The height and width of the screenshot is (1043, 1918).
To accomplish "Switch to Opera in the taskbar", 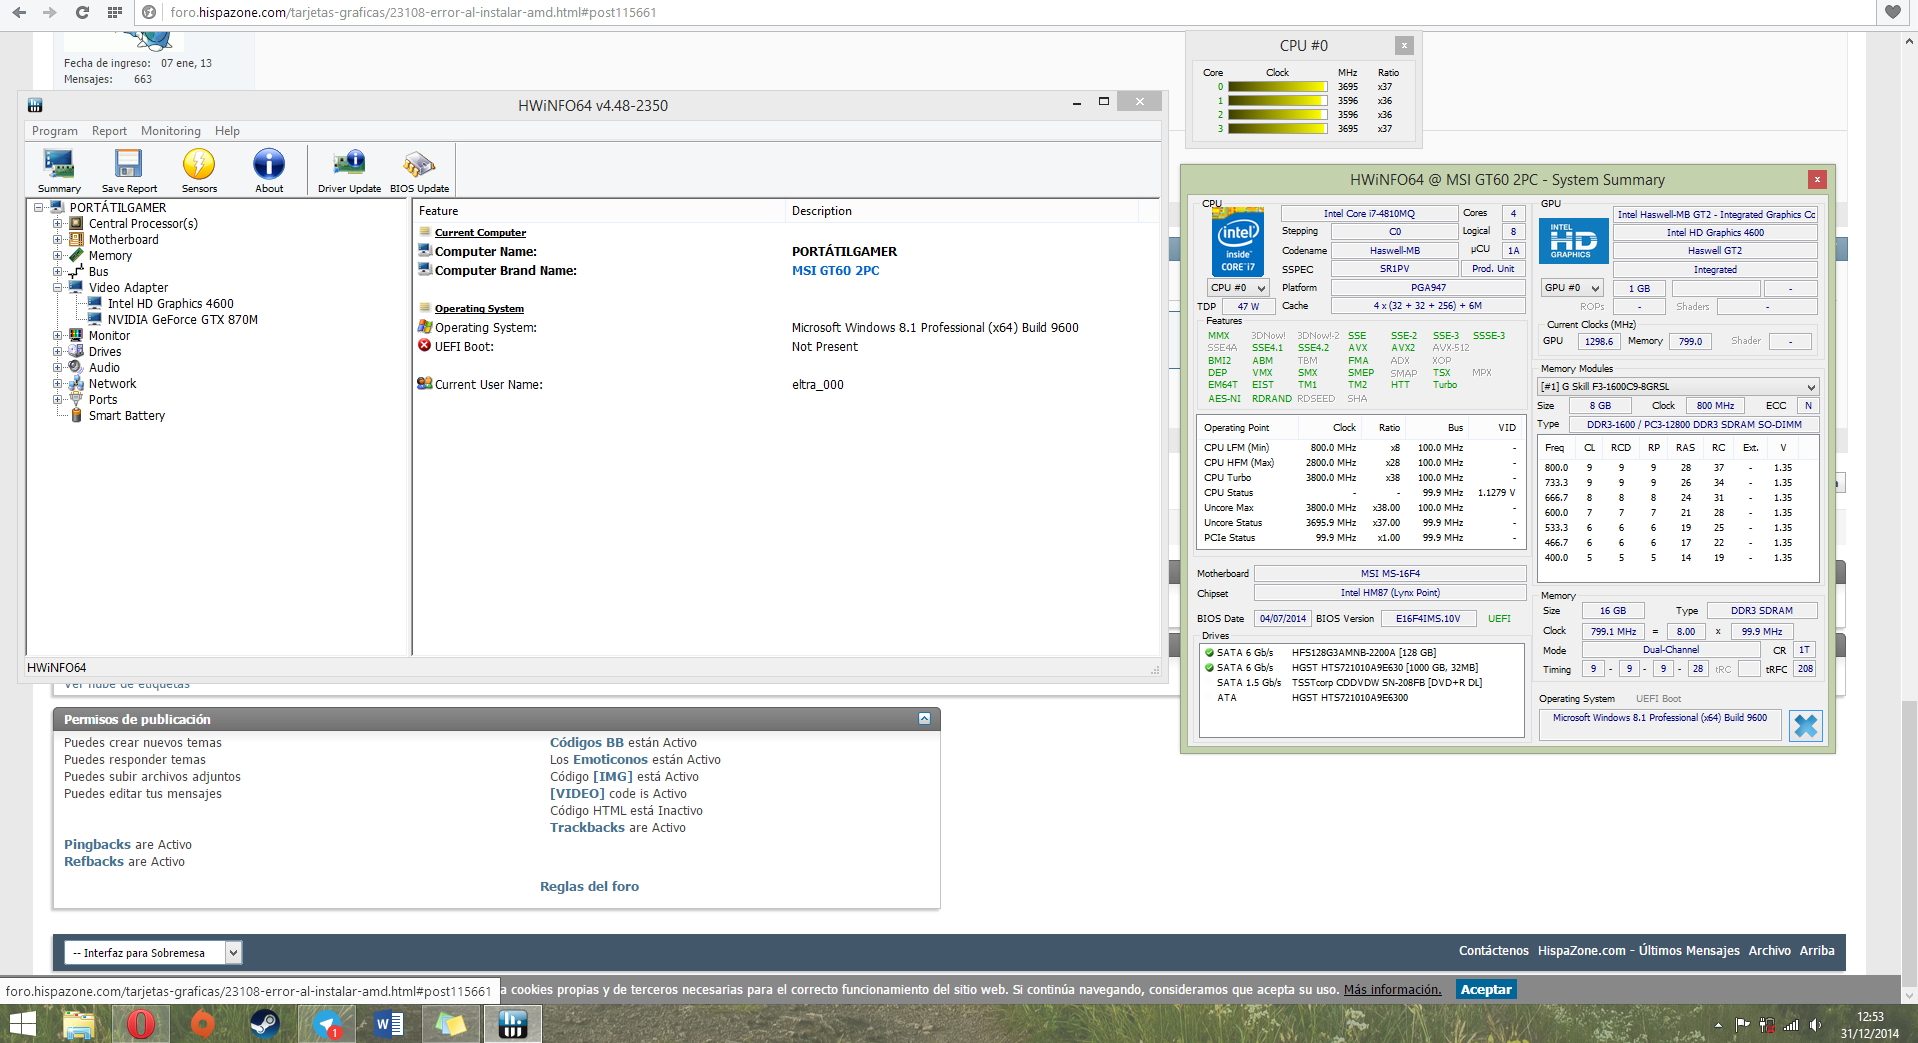I will tap(141, 1024).
